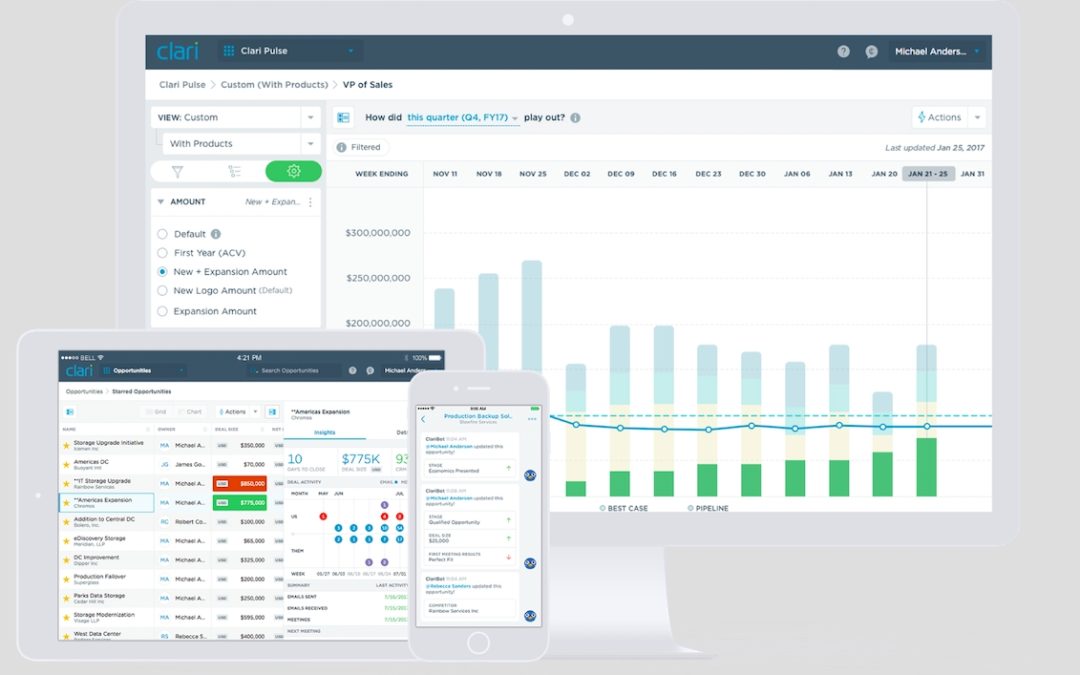This screenshot has height=675, width=1080.
Task: Click the green $775,000 deal size cell
Action: (x=240, y=503)
